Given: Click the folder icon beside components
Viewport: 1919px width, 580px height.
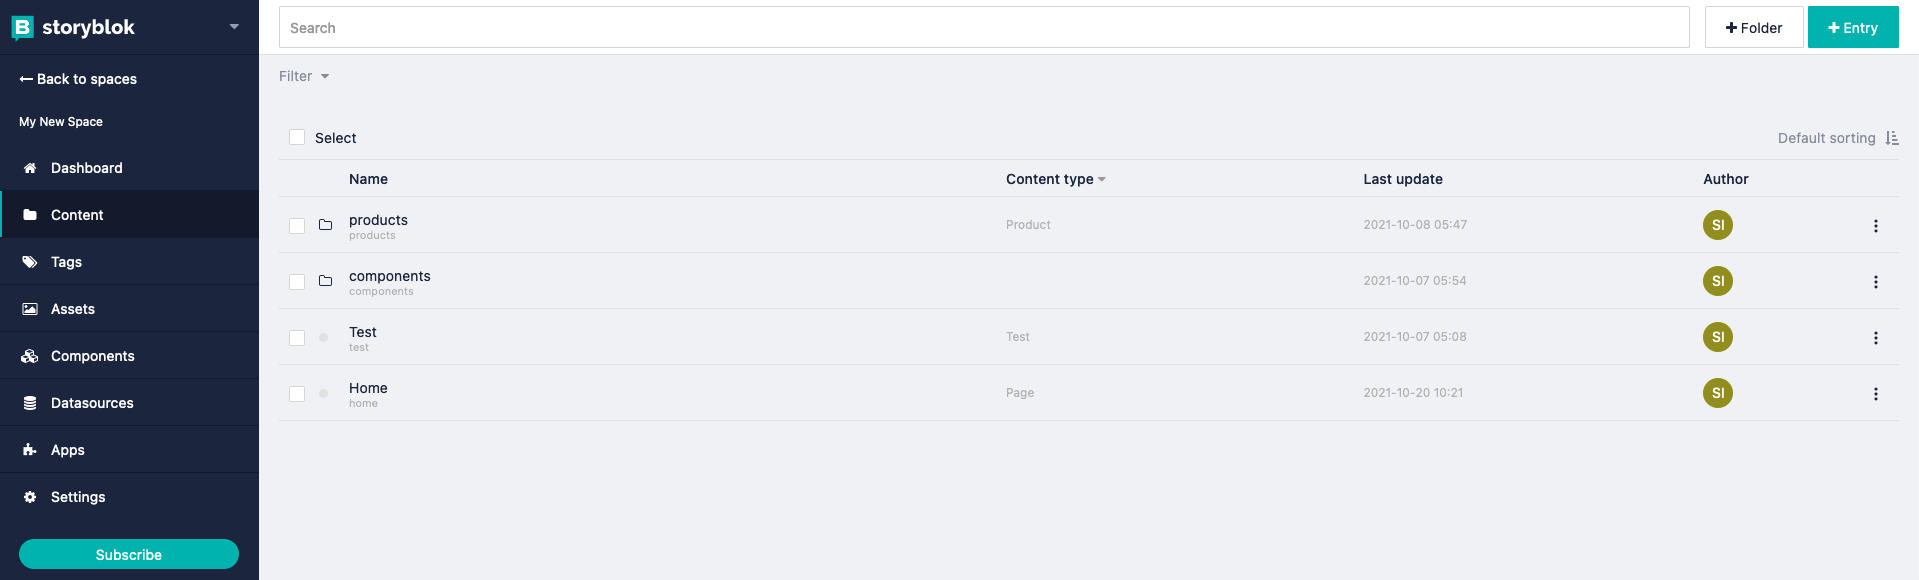Looking at the screenshot, I should click(x=325, y=281).
